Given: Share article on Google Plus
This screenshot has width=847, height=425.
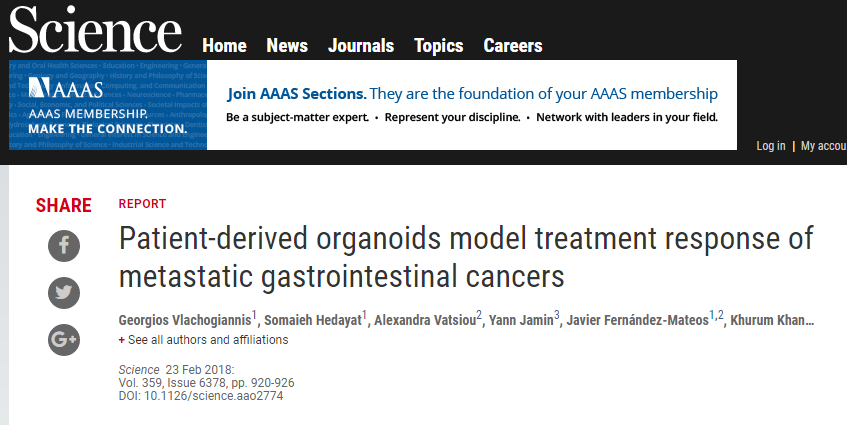Looking at the screenshot, I should tap(64, 340).
